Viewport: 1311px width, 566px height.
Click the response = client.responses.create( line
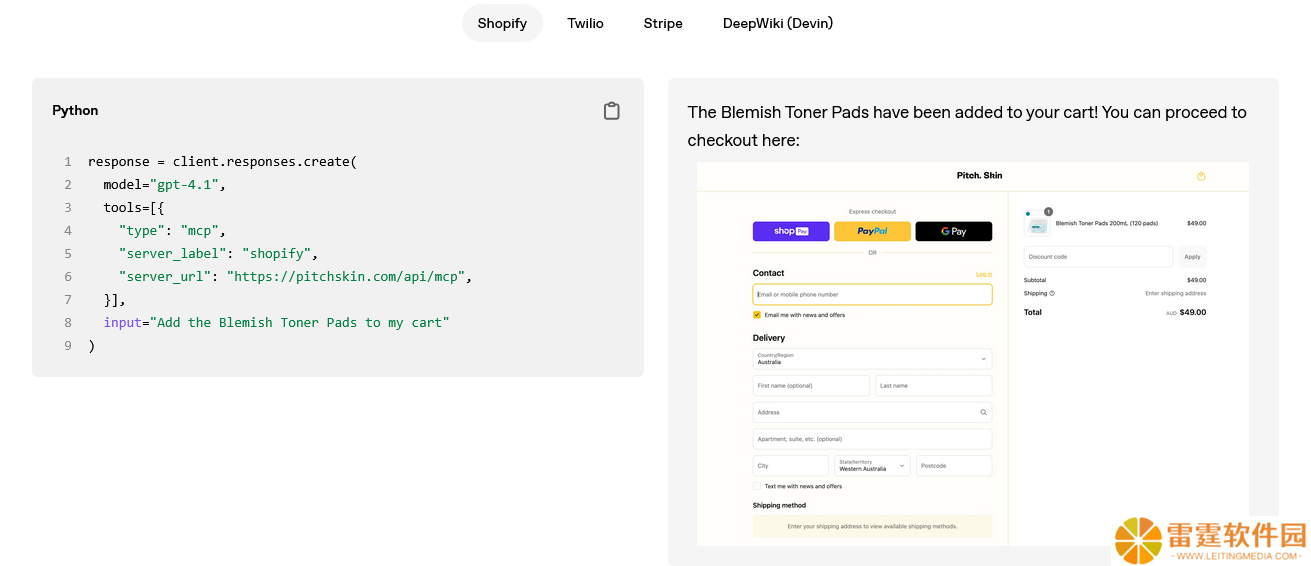(x=222, y=162)
